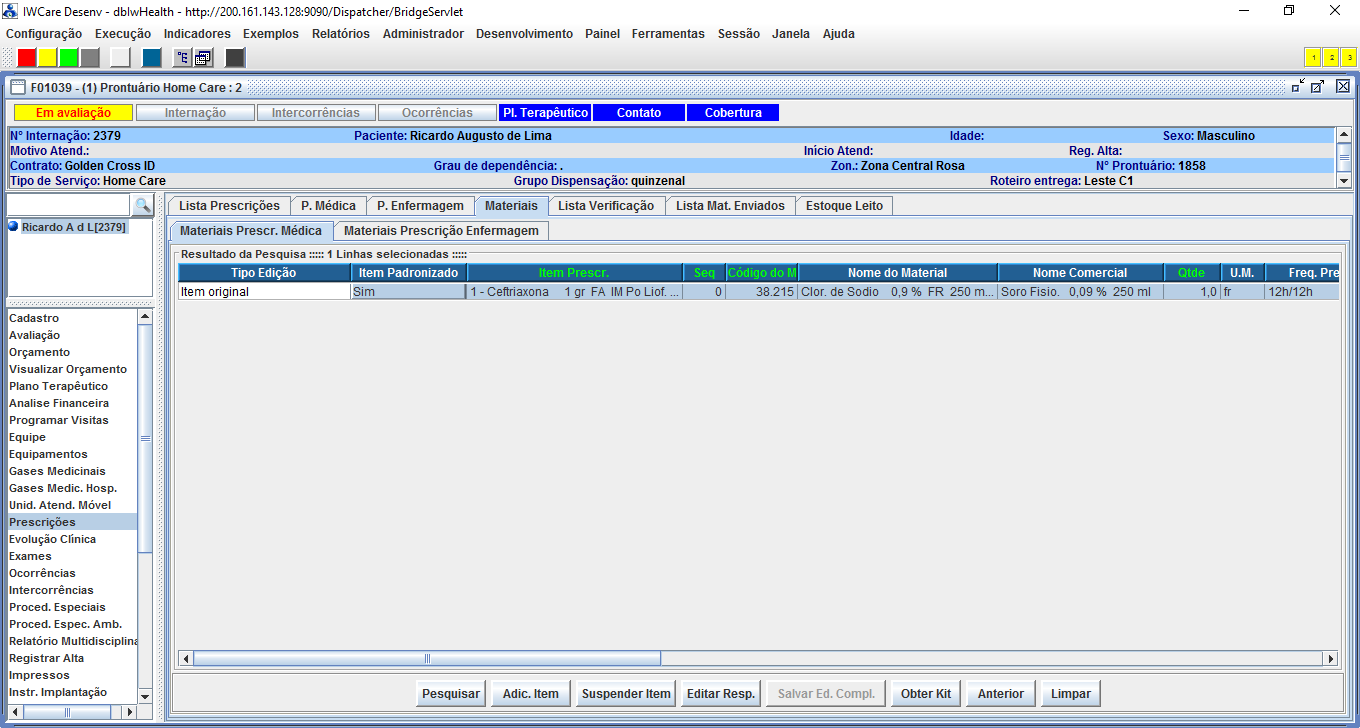The width and height of the screenshot is (1360, 728).
Task: Click the results table horizontal scrollbar right arrow
Action: coord(1329,658)
